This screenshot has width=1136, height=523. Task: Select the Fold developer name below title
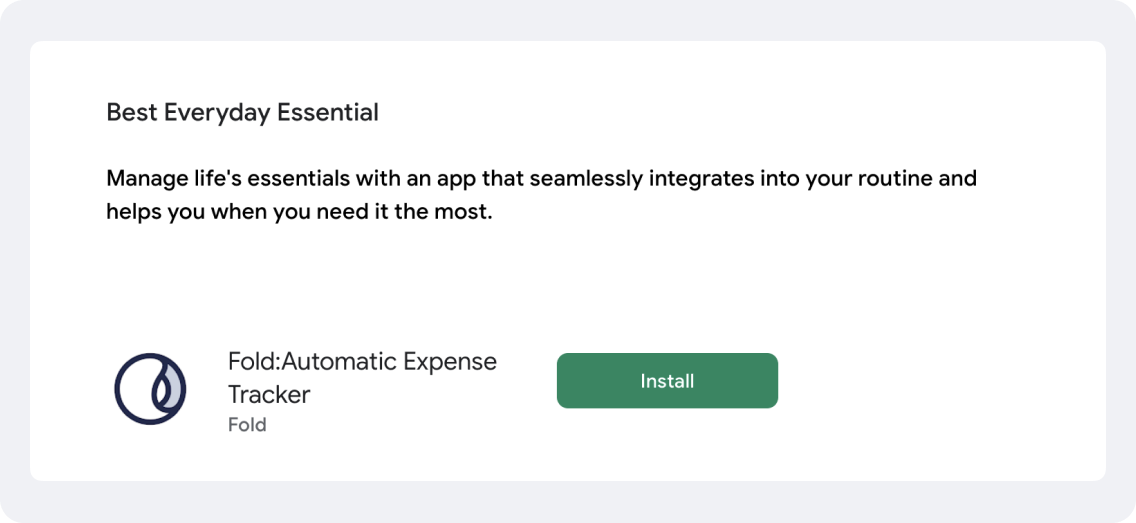pyautogui.click(x=247, y=424)
